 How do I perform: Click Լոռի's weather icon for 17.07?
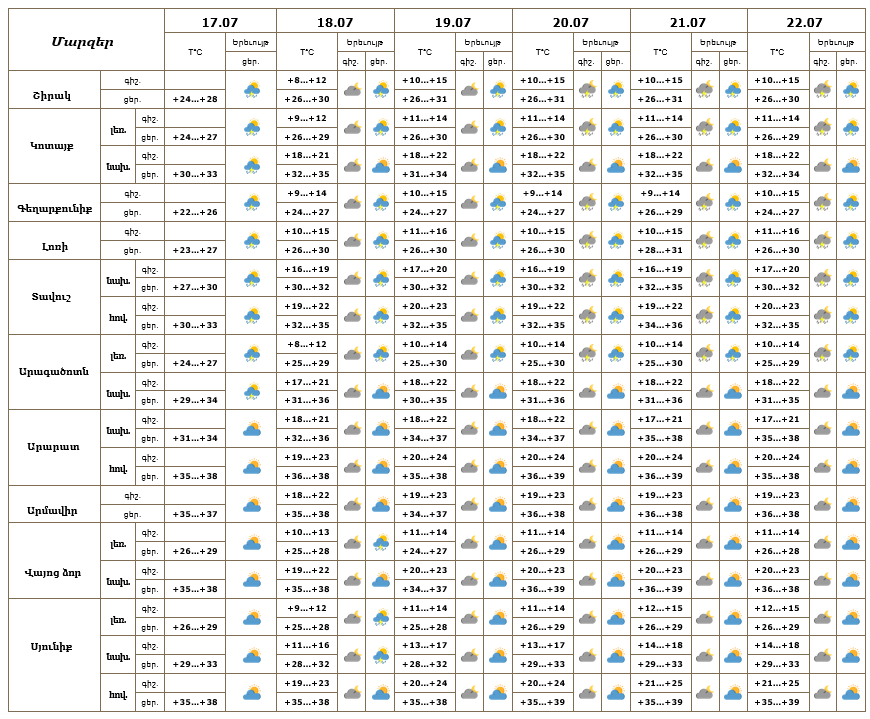click(251, 241)
